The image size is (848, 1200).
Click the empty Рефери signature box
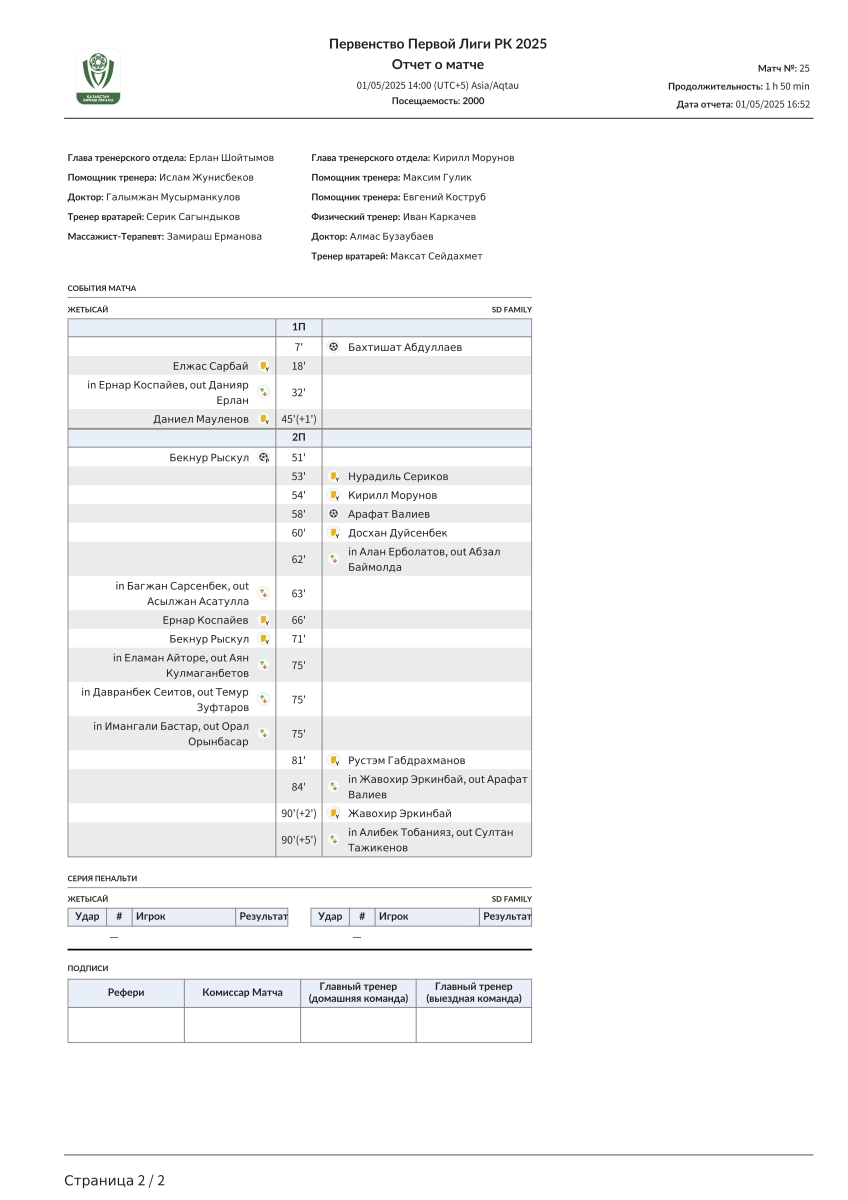(x=126, y=1025)
